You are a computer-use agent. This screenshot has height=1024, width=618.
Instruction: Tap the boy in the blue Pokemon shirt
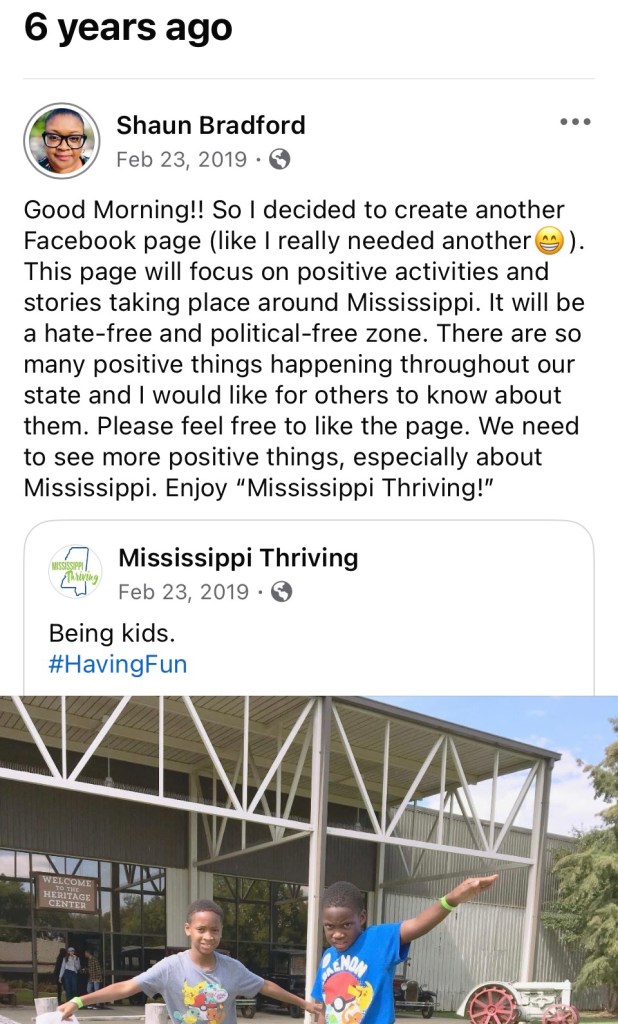tap(358, 960)
